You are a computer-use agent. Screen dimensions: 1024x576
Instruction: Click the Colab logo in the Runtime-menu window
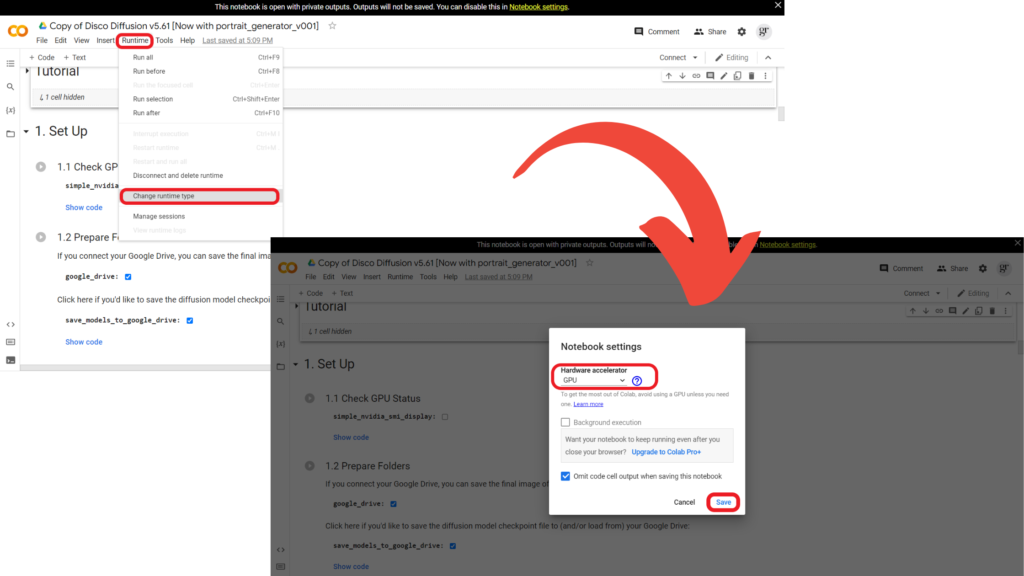[x=18, y=31]
